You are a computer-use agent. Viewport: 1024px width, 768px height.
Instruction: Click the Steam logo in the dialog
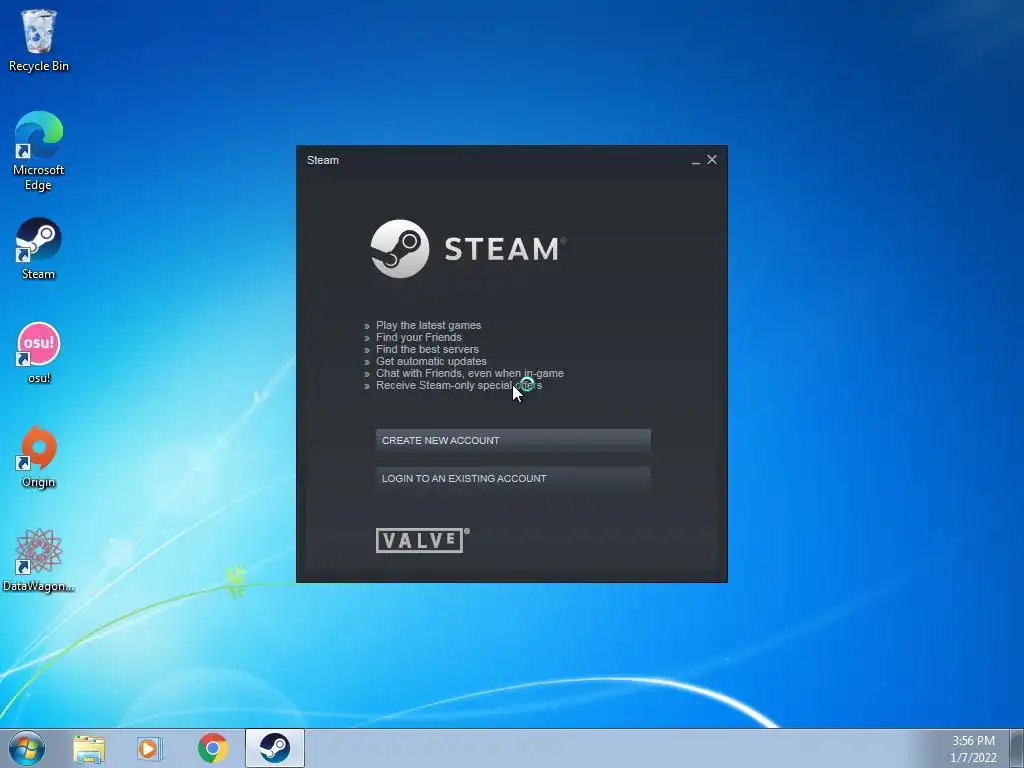pos(468,249)
